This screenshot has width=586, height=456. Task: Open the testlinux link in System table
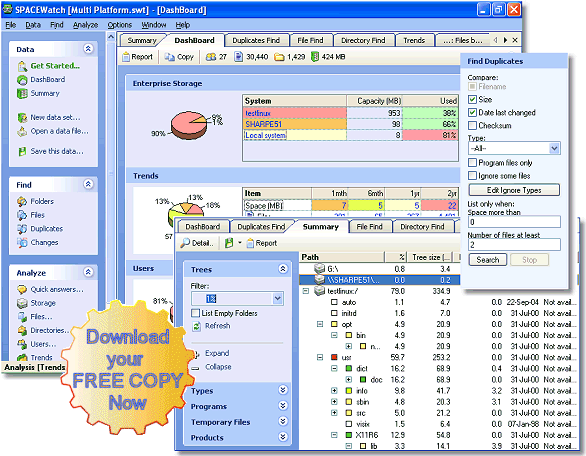point(258,113)
